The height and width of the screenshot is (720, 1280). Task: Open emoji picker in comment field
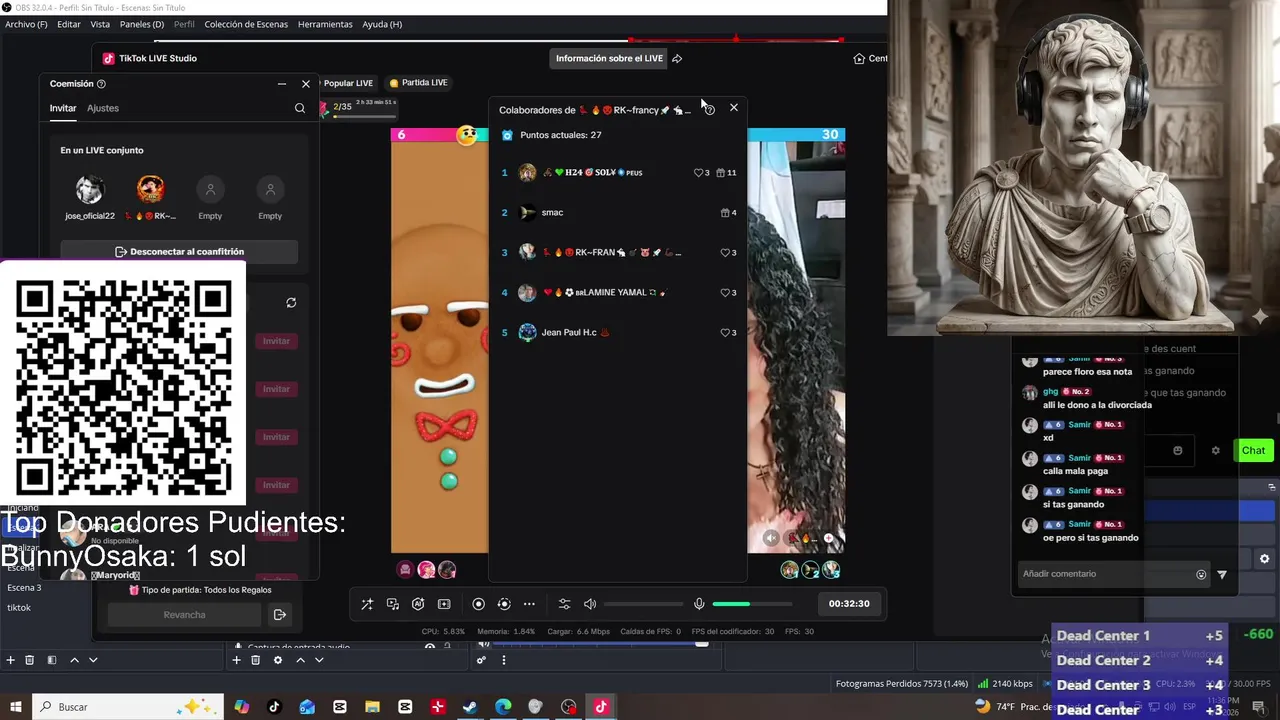[1201, 575]
